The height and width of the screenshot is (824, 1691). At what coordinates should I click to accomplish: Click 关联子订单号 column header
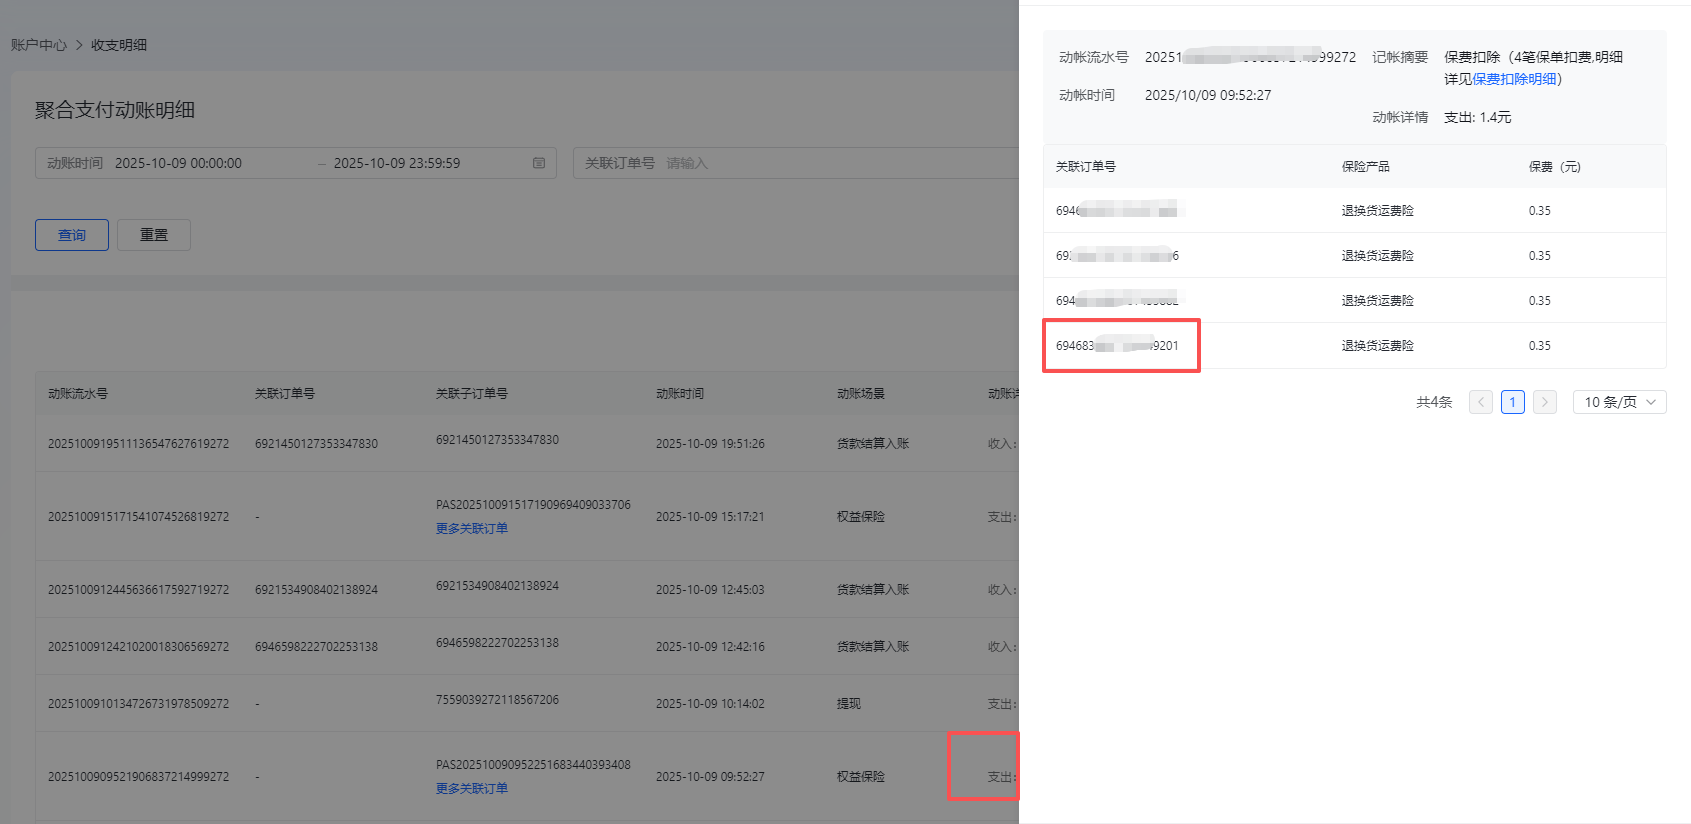click(472, 393)
